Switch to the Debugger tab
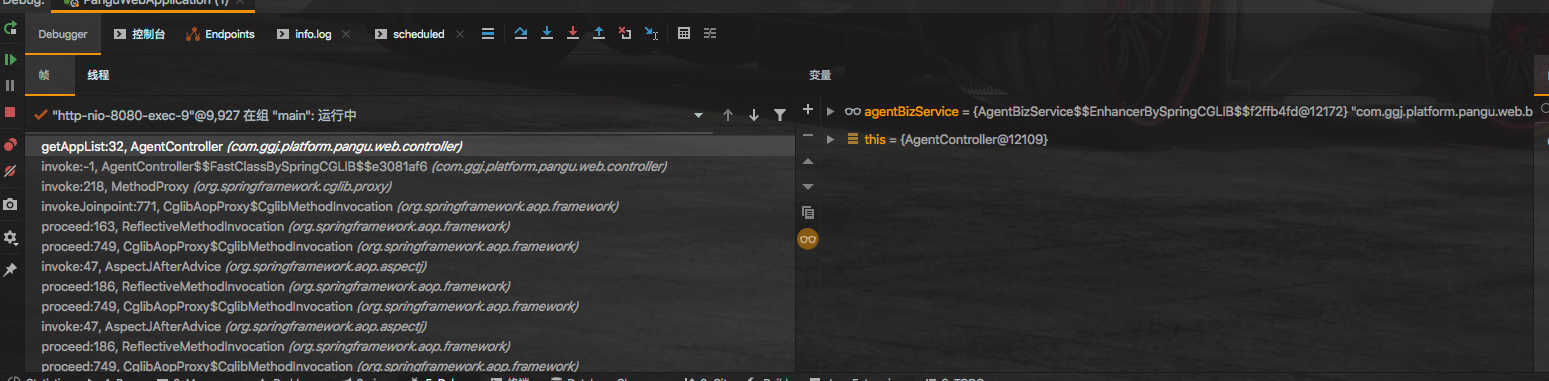This screenshot has height=381, width=1549. pyautogui.click(x=63, y=34)
